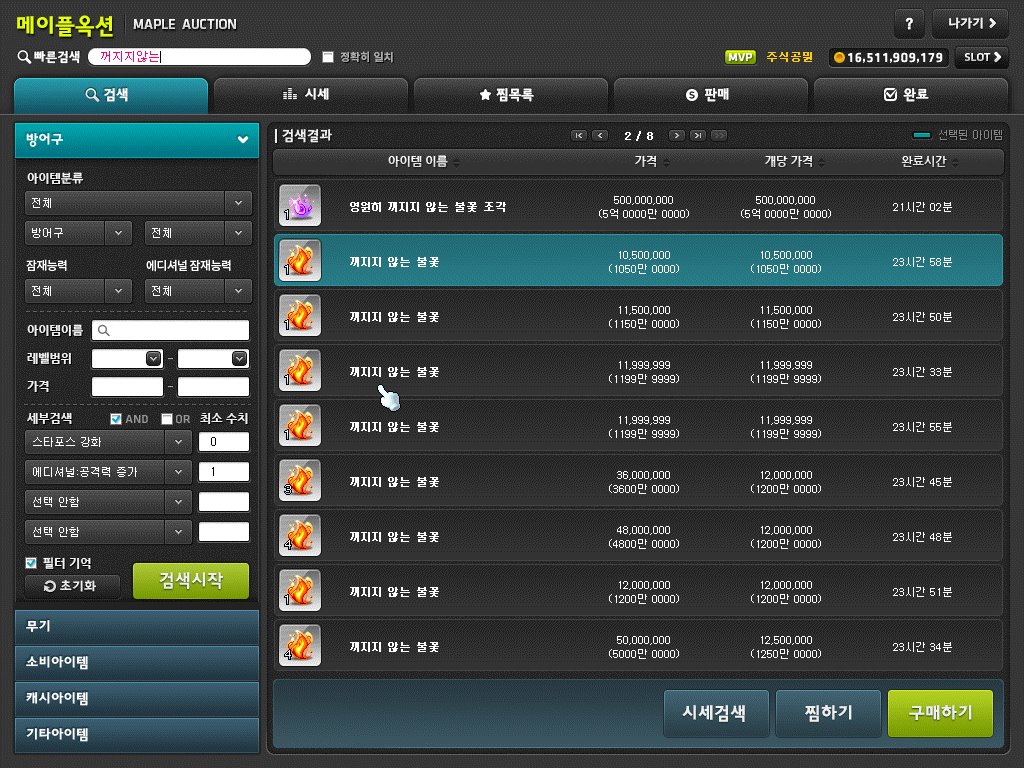Click the 나가기 exit button
The height and width of the screenshot is (768, 1024).
[970, 24]
